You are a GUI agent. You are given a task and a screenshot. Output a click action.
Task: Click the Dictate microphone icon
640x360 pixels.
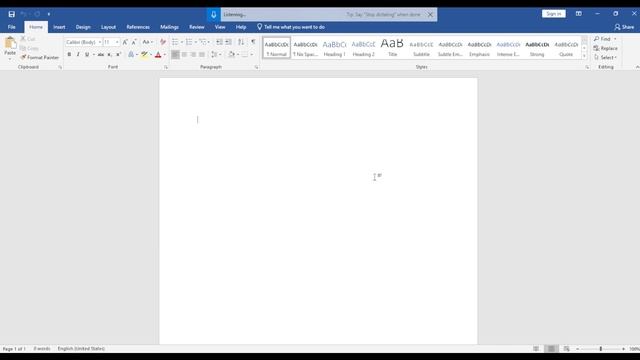click(x=213, y=15)
